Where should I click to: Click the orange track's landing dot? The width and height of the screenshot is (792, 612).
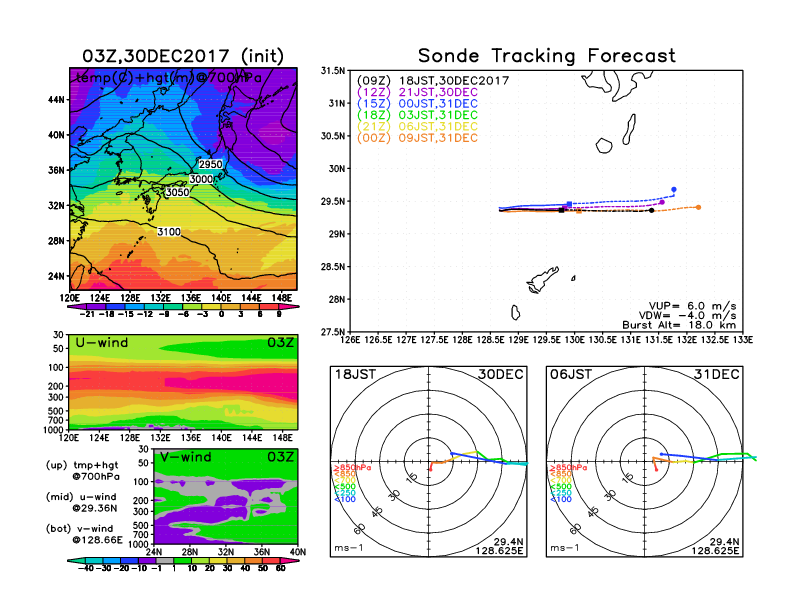click(x=699, y=208)
